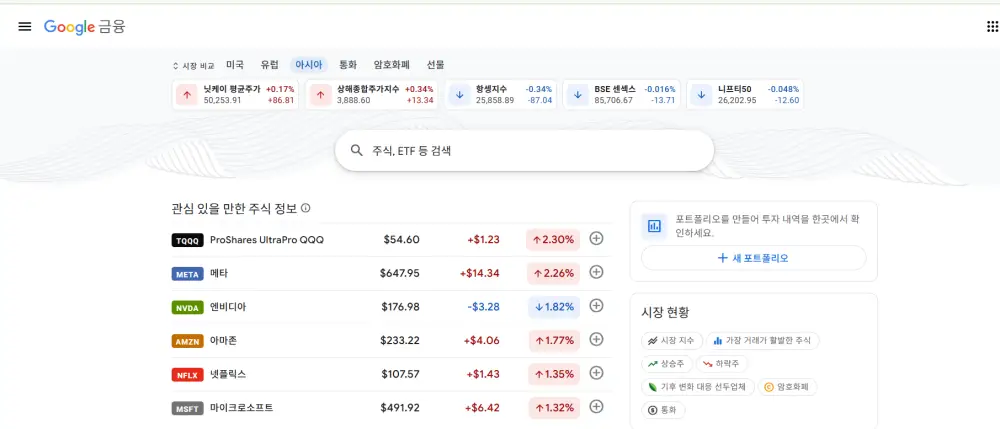The width and height of the screenshot is (1000, 429).
Task: Click the 2.30% change badge for TQQQ
Action: (554, 240)
